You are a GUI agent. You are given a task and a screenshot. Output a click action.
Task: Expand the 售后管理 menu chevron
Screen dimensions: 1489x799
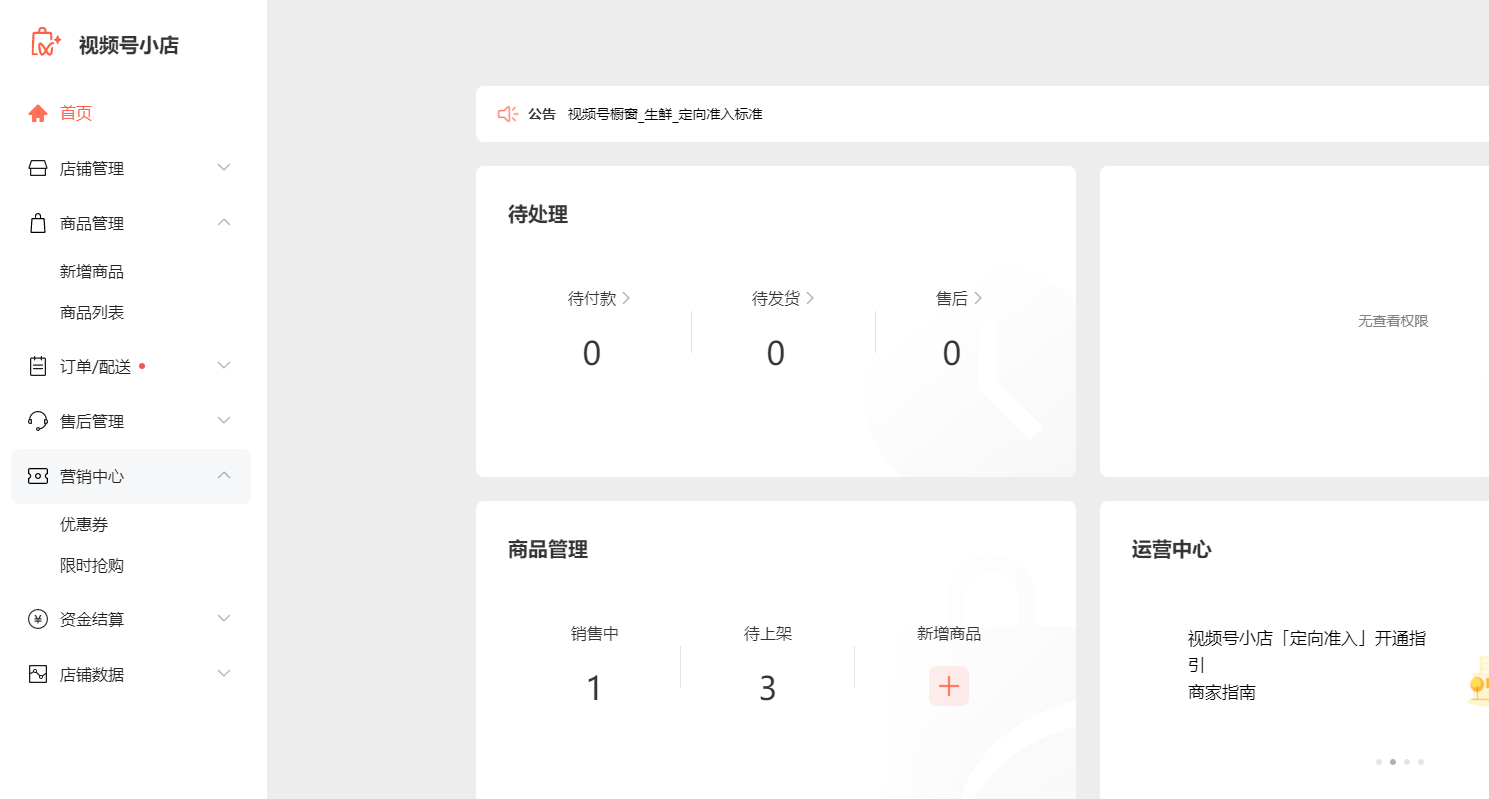[224, 420]
